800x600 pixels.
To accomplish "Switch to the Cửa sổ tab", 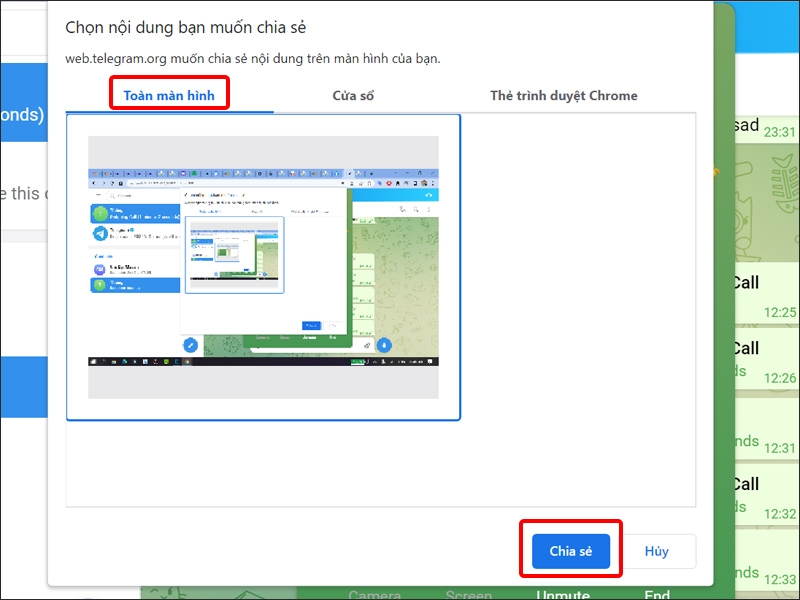I will pyautogui.click(x=353, y=95).
